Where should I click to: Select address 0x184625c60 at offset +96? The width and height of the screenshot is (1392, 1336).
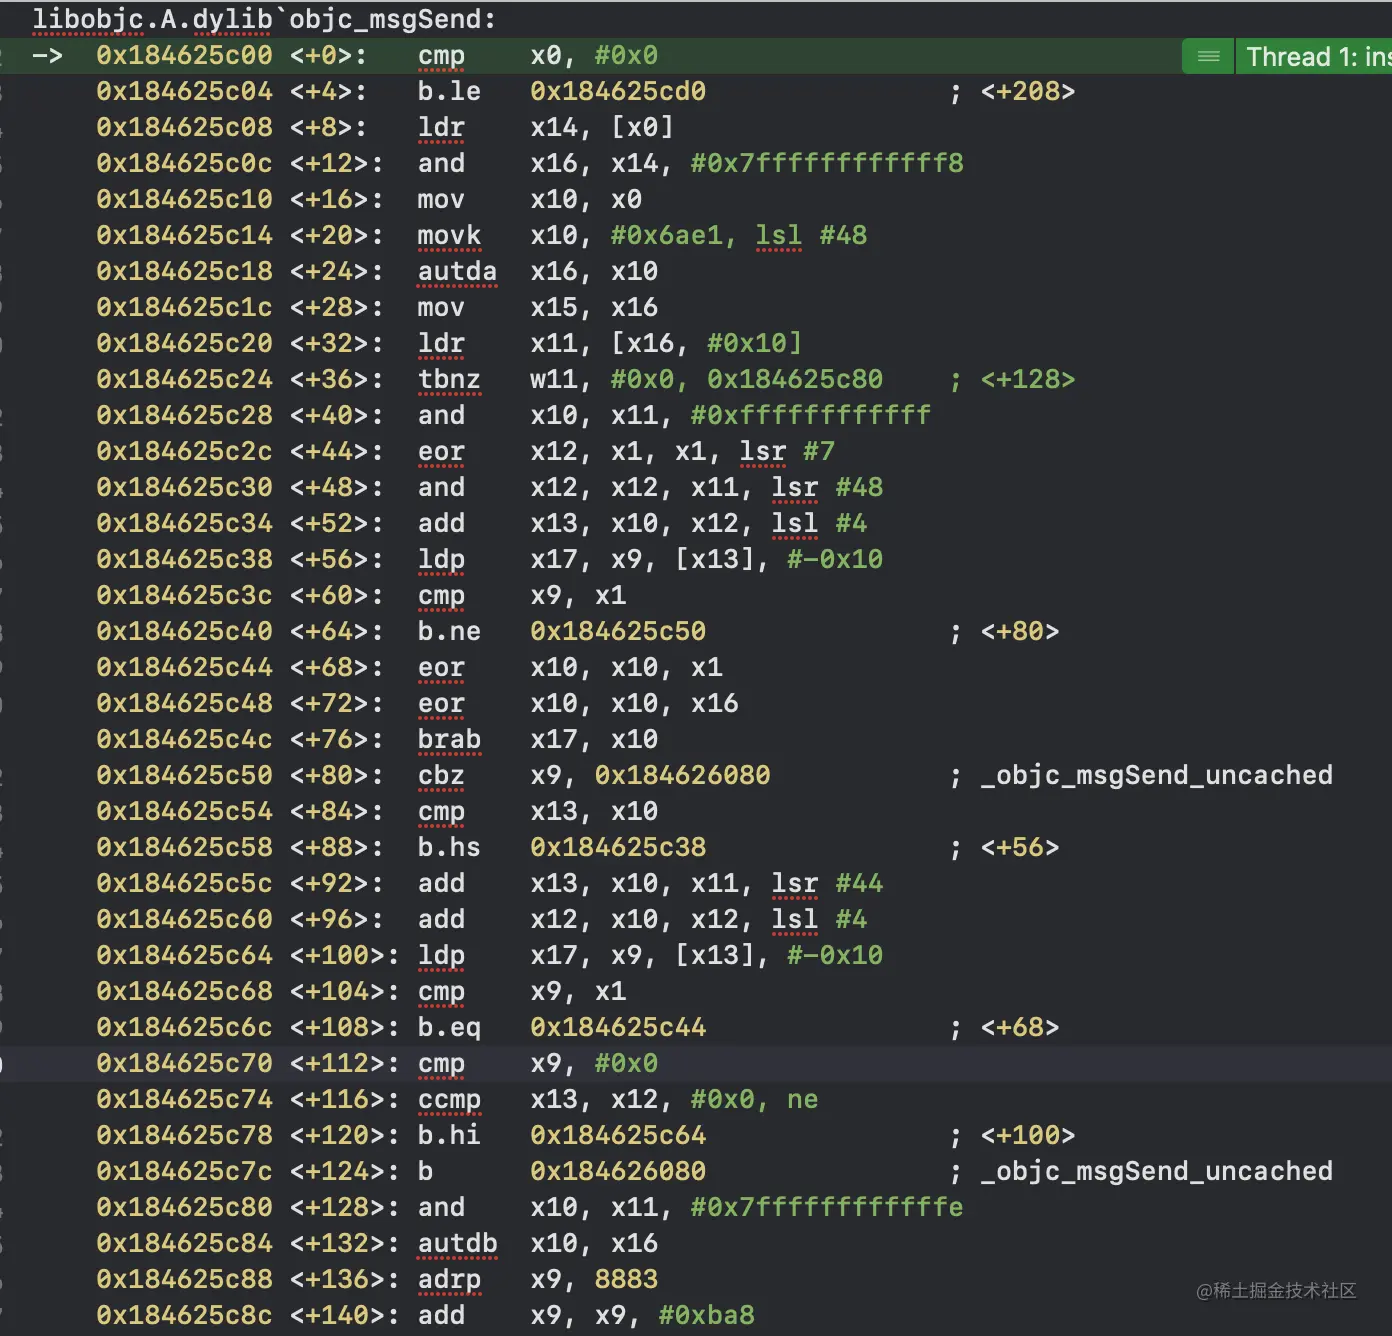pyautogui.click(x=184, y=920)
